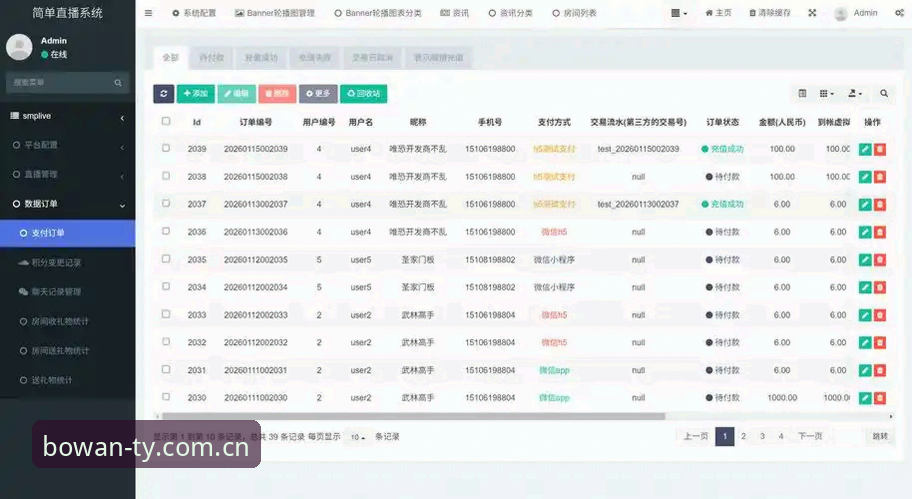
Task: Click 清除缓存 clear cache in header
Action: click(x=770, y=13)
